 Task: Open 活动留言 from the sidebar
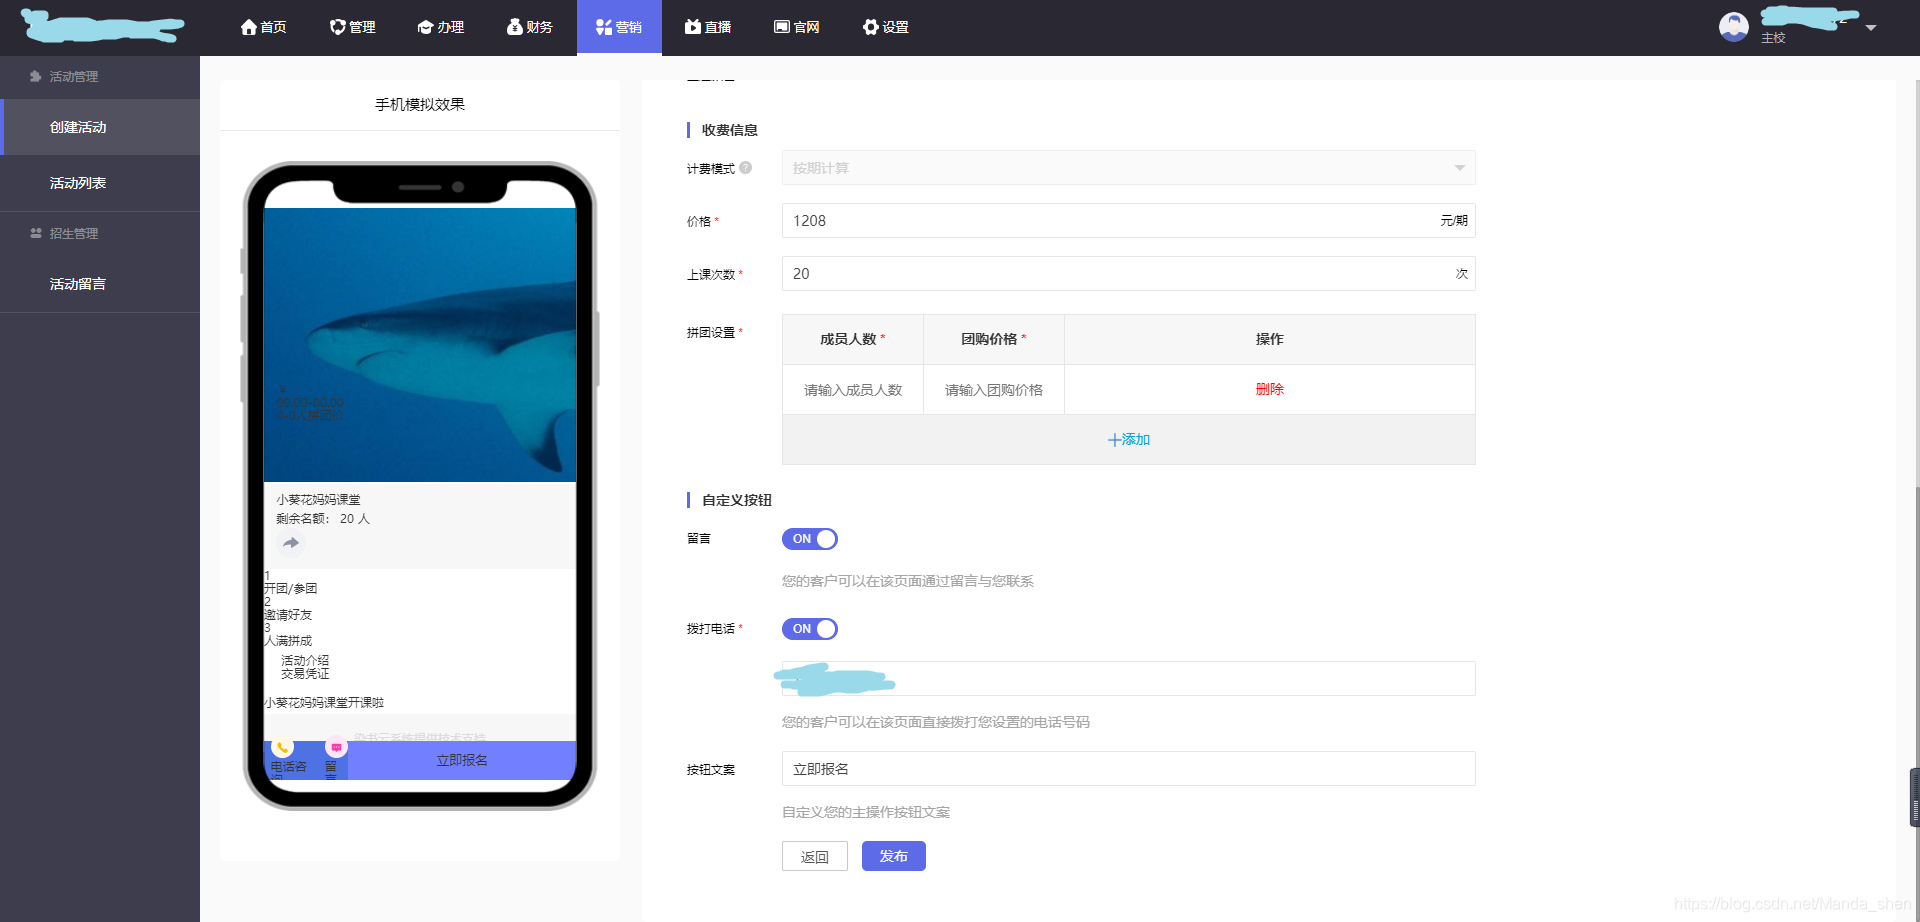coord(76,283)
